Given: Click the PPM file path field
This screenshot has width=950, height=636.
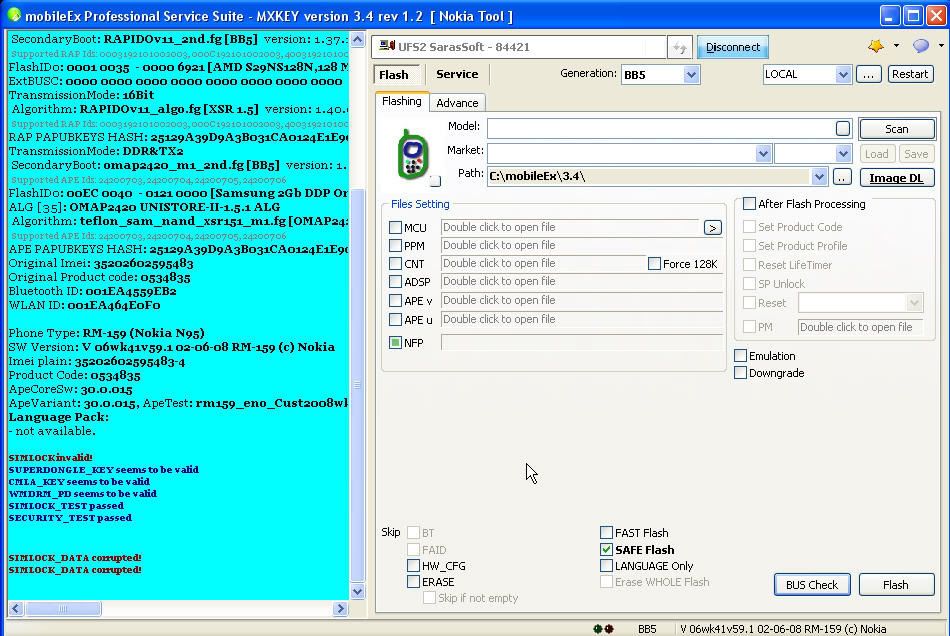Looking at the screenshot, I should 582,245.
